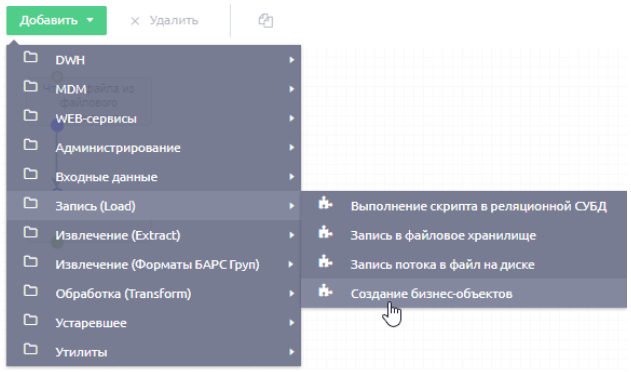
Task: Click folder icon next to MDM
Action: click(x=31, y=86)
